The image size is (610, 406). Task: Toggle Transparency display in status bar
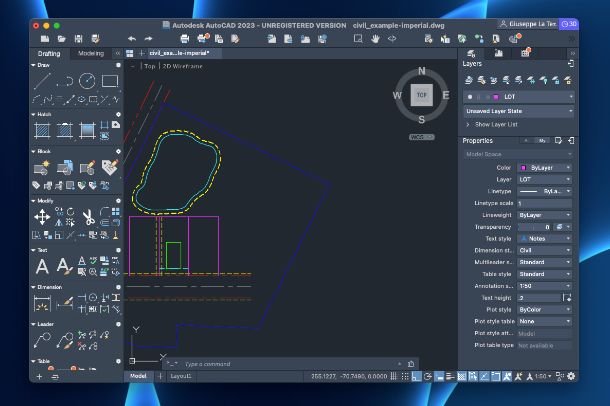coord(461,376)
